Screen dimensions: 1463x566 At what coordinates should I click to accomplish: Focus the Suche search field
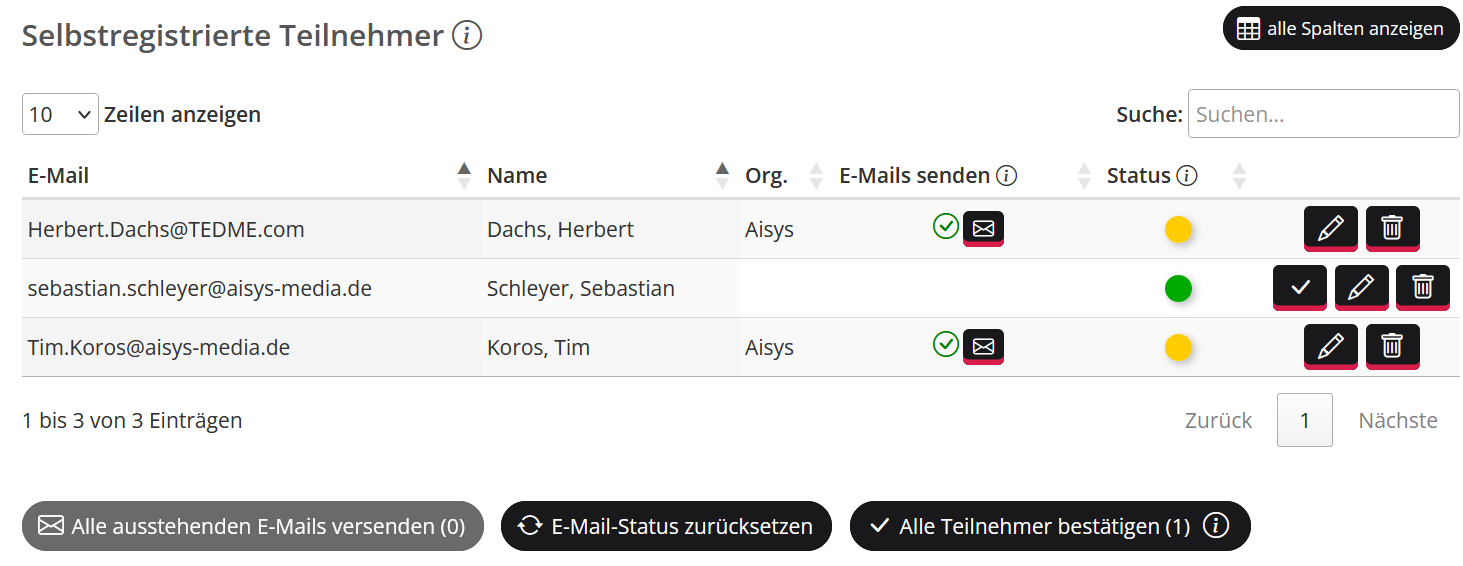1323,114
